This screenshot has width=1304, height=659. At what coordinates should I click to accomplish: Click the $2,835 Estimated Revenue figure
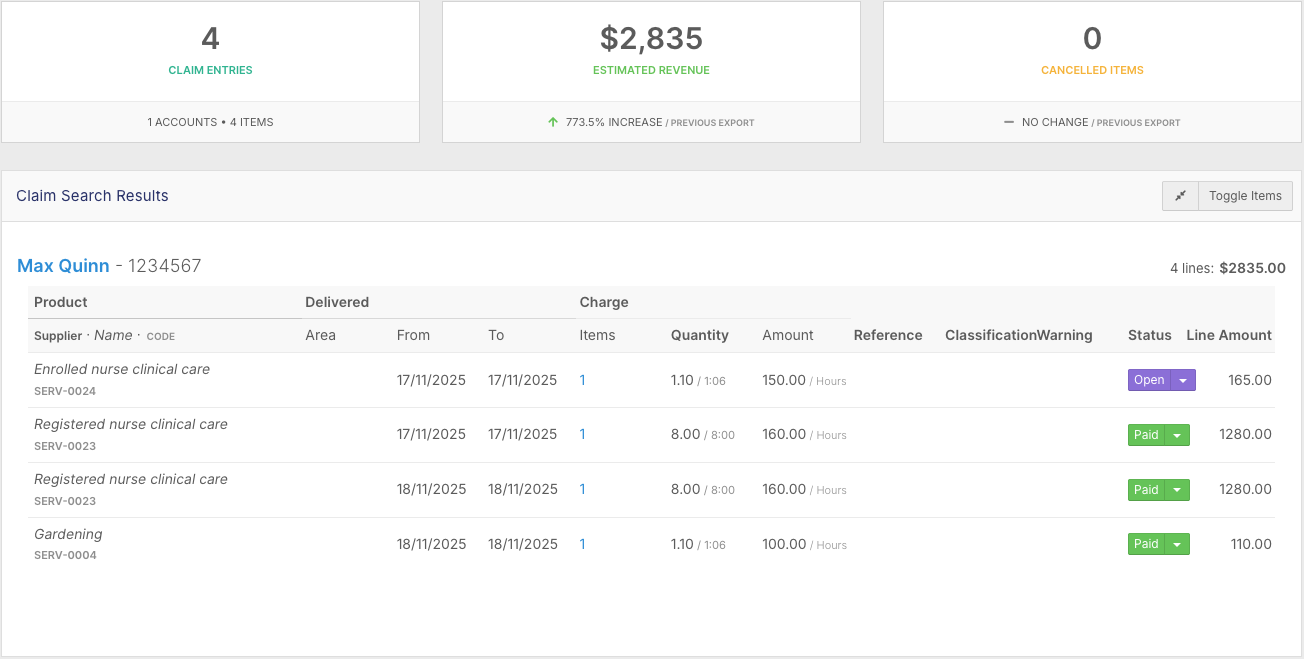pos(651,38)
